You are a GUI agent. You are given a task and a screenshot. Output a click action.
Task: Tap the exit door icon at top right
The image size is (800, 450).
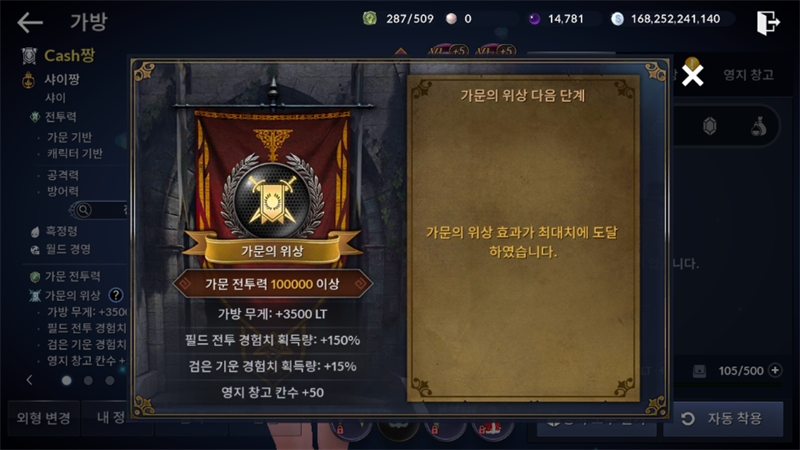tap(768, 22)
